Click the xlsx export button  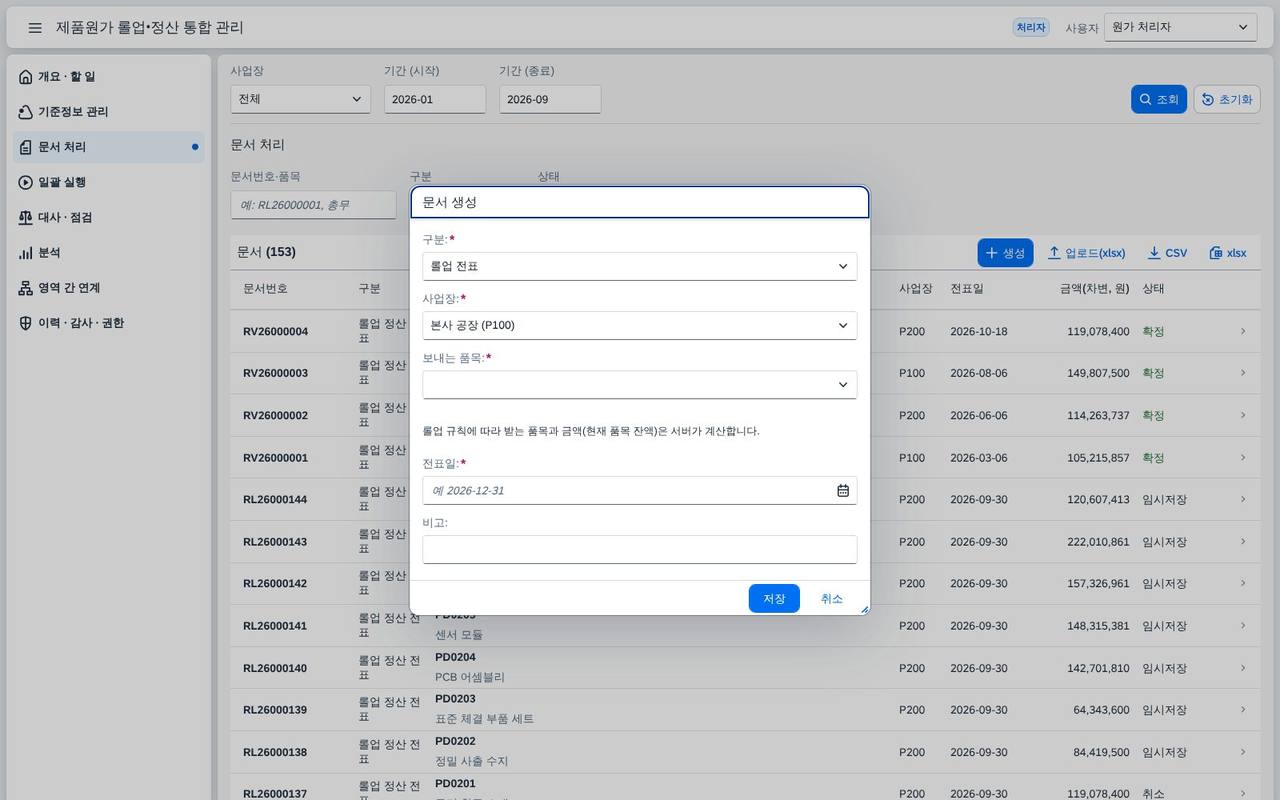pyautogui.click(x=1228, y=253)
